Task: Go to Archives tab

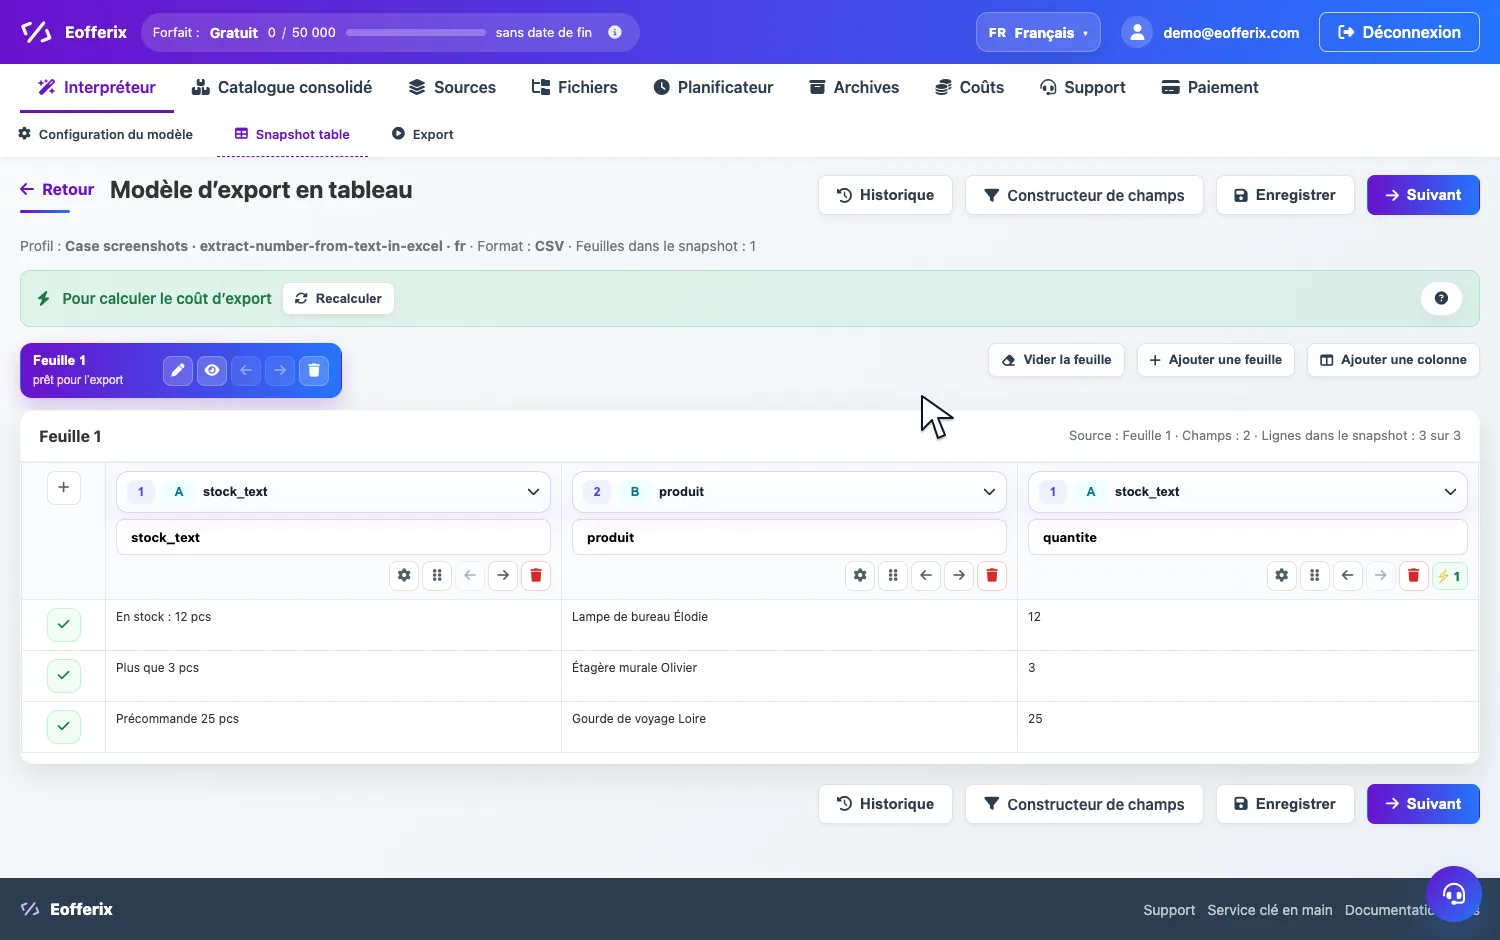Action: coord(854,87)
